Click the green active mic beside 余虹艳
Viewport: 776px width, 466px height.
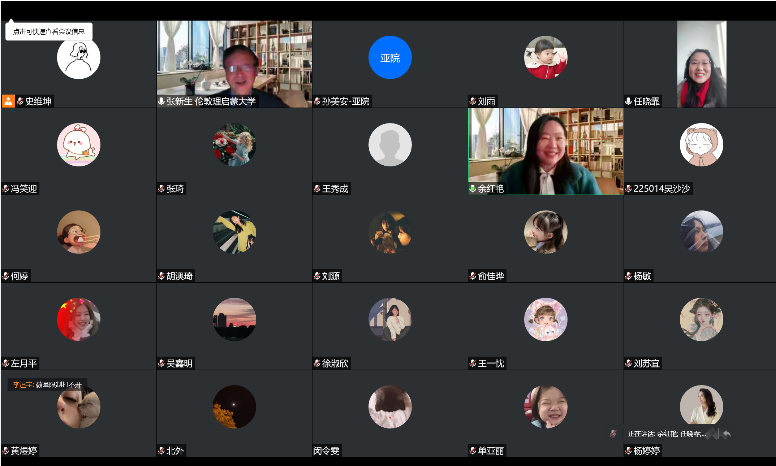(473, 188)
